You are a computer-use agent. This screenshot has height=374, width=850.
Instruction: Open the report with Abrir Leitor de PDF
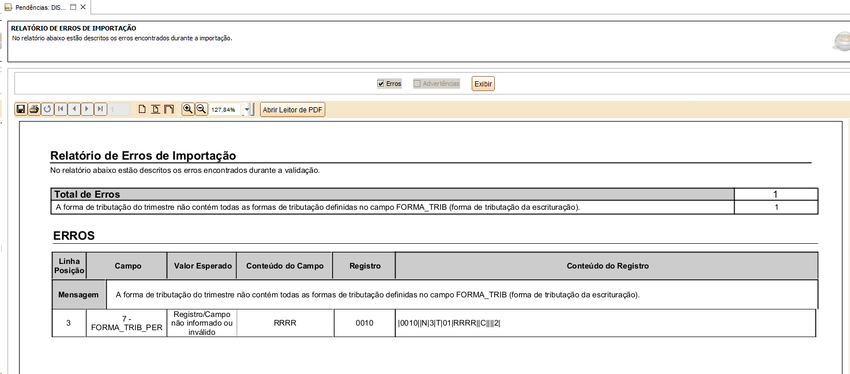[292, 109]
